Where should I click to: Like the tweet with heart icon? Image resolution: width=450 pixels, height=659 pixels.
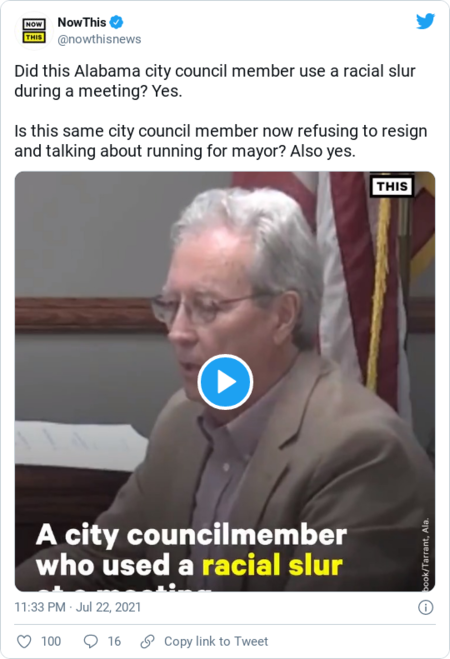(x=24, y=641)
